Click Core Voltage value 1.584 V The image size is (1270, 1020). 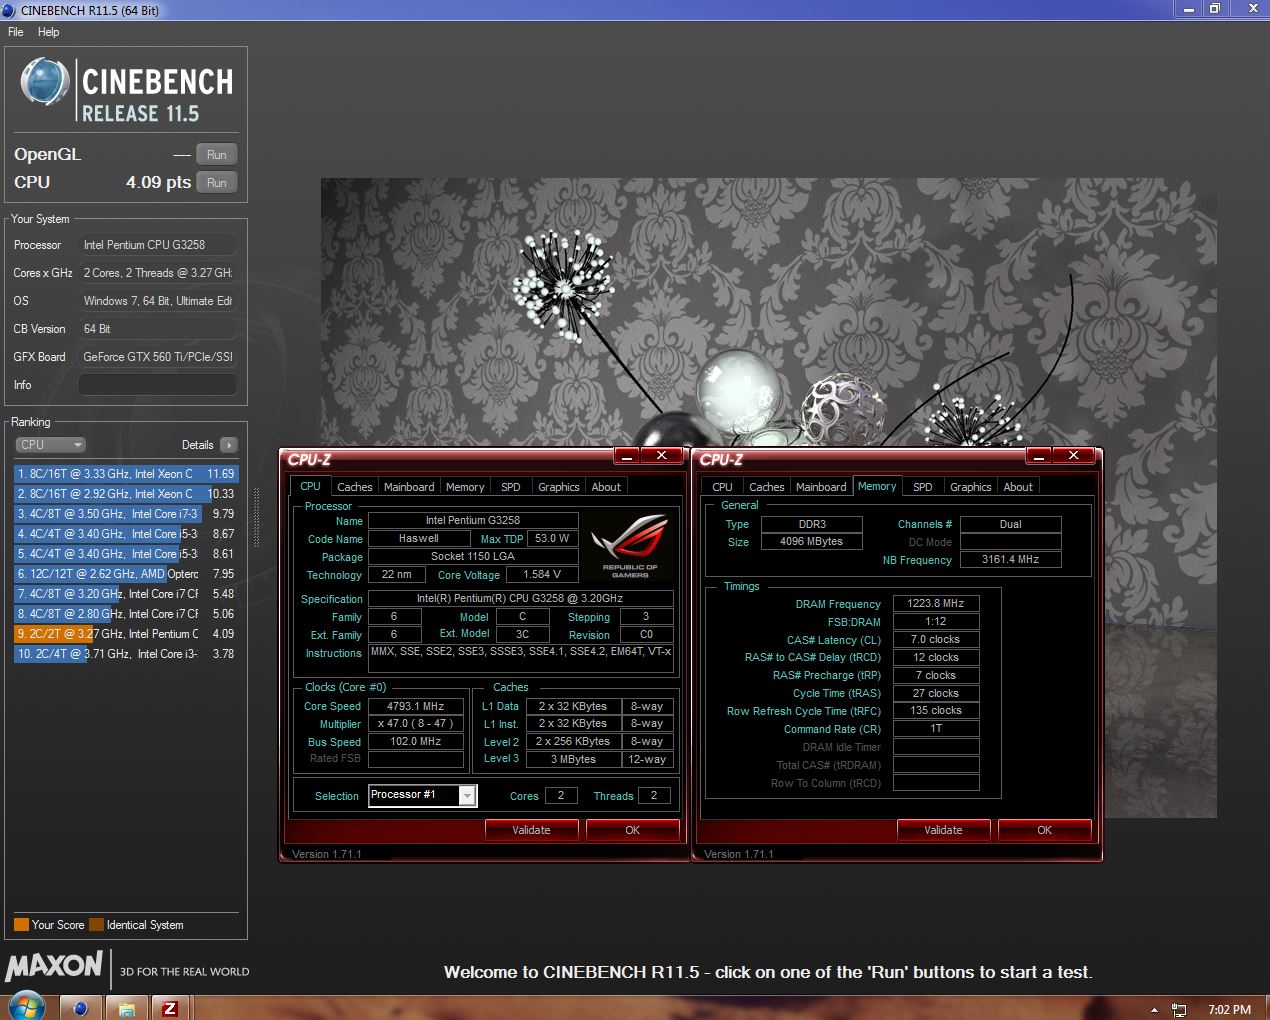tap(541, 575)
